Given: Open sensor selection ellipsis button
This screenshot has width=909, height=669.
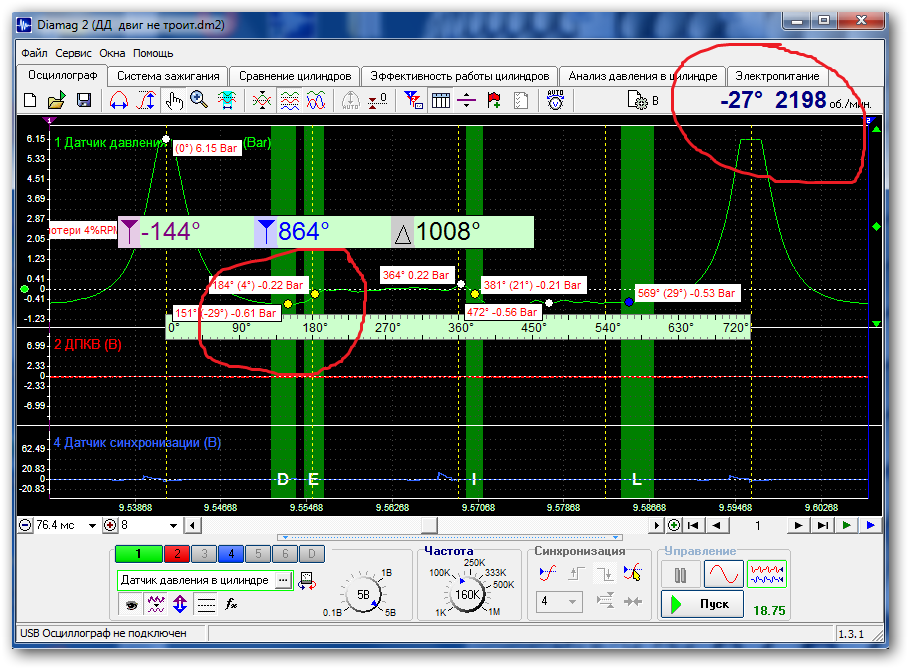Looking at the screenshot, I should click(x=283, y=580).
